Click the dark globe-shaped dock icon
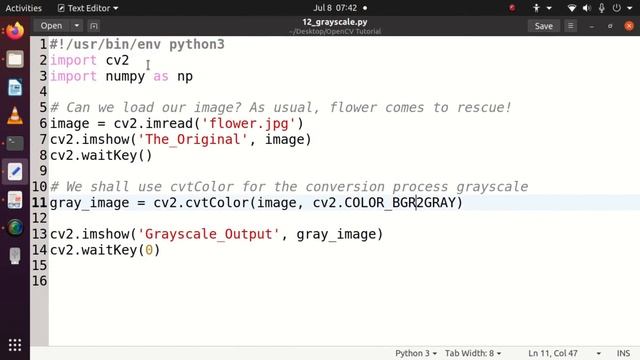 click(x=15, y=228)
